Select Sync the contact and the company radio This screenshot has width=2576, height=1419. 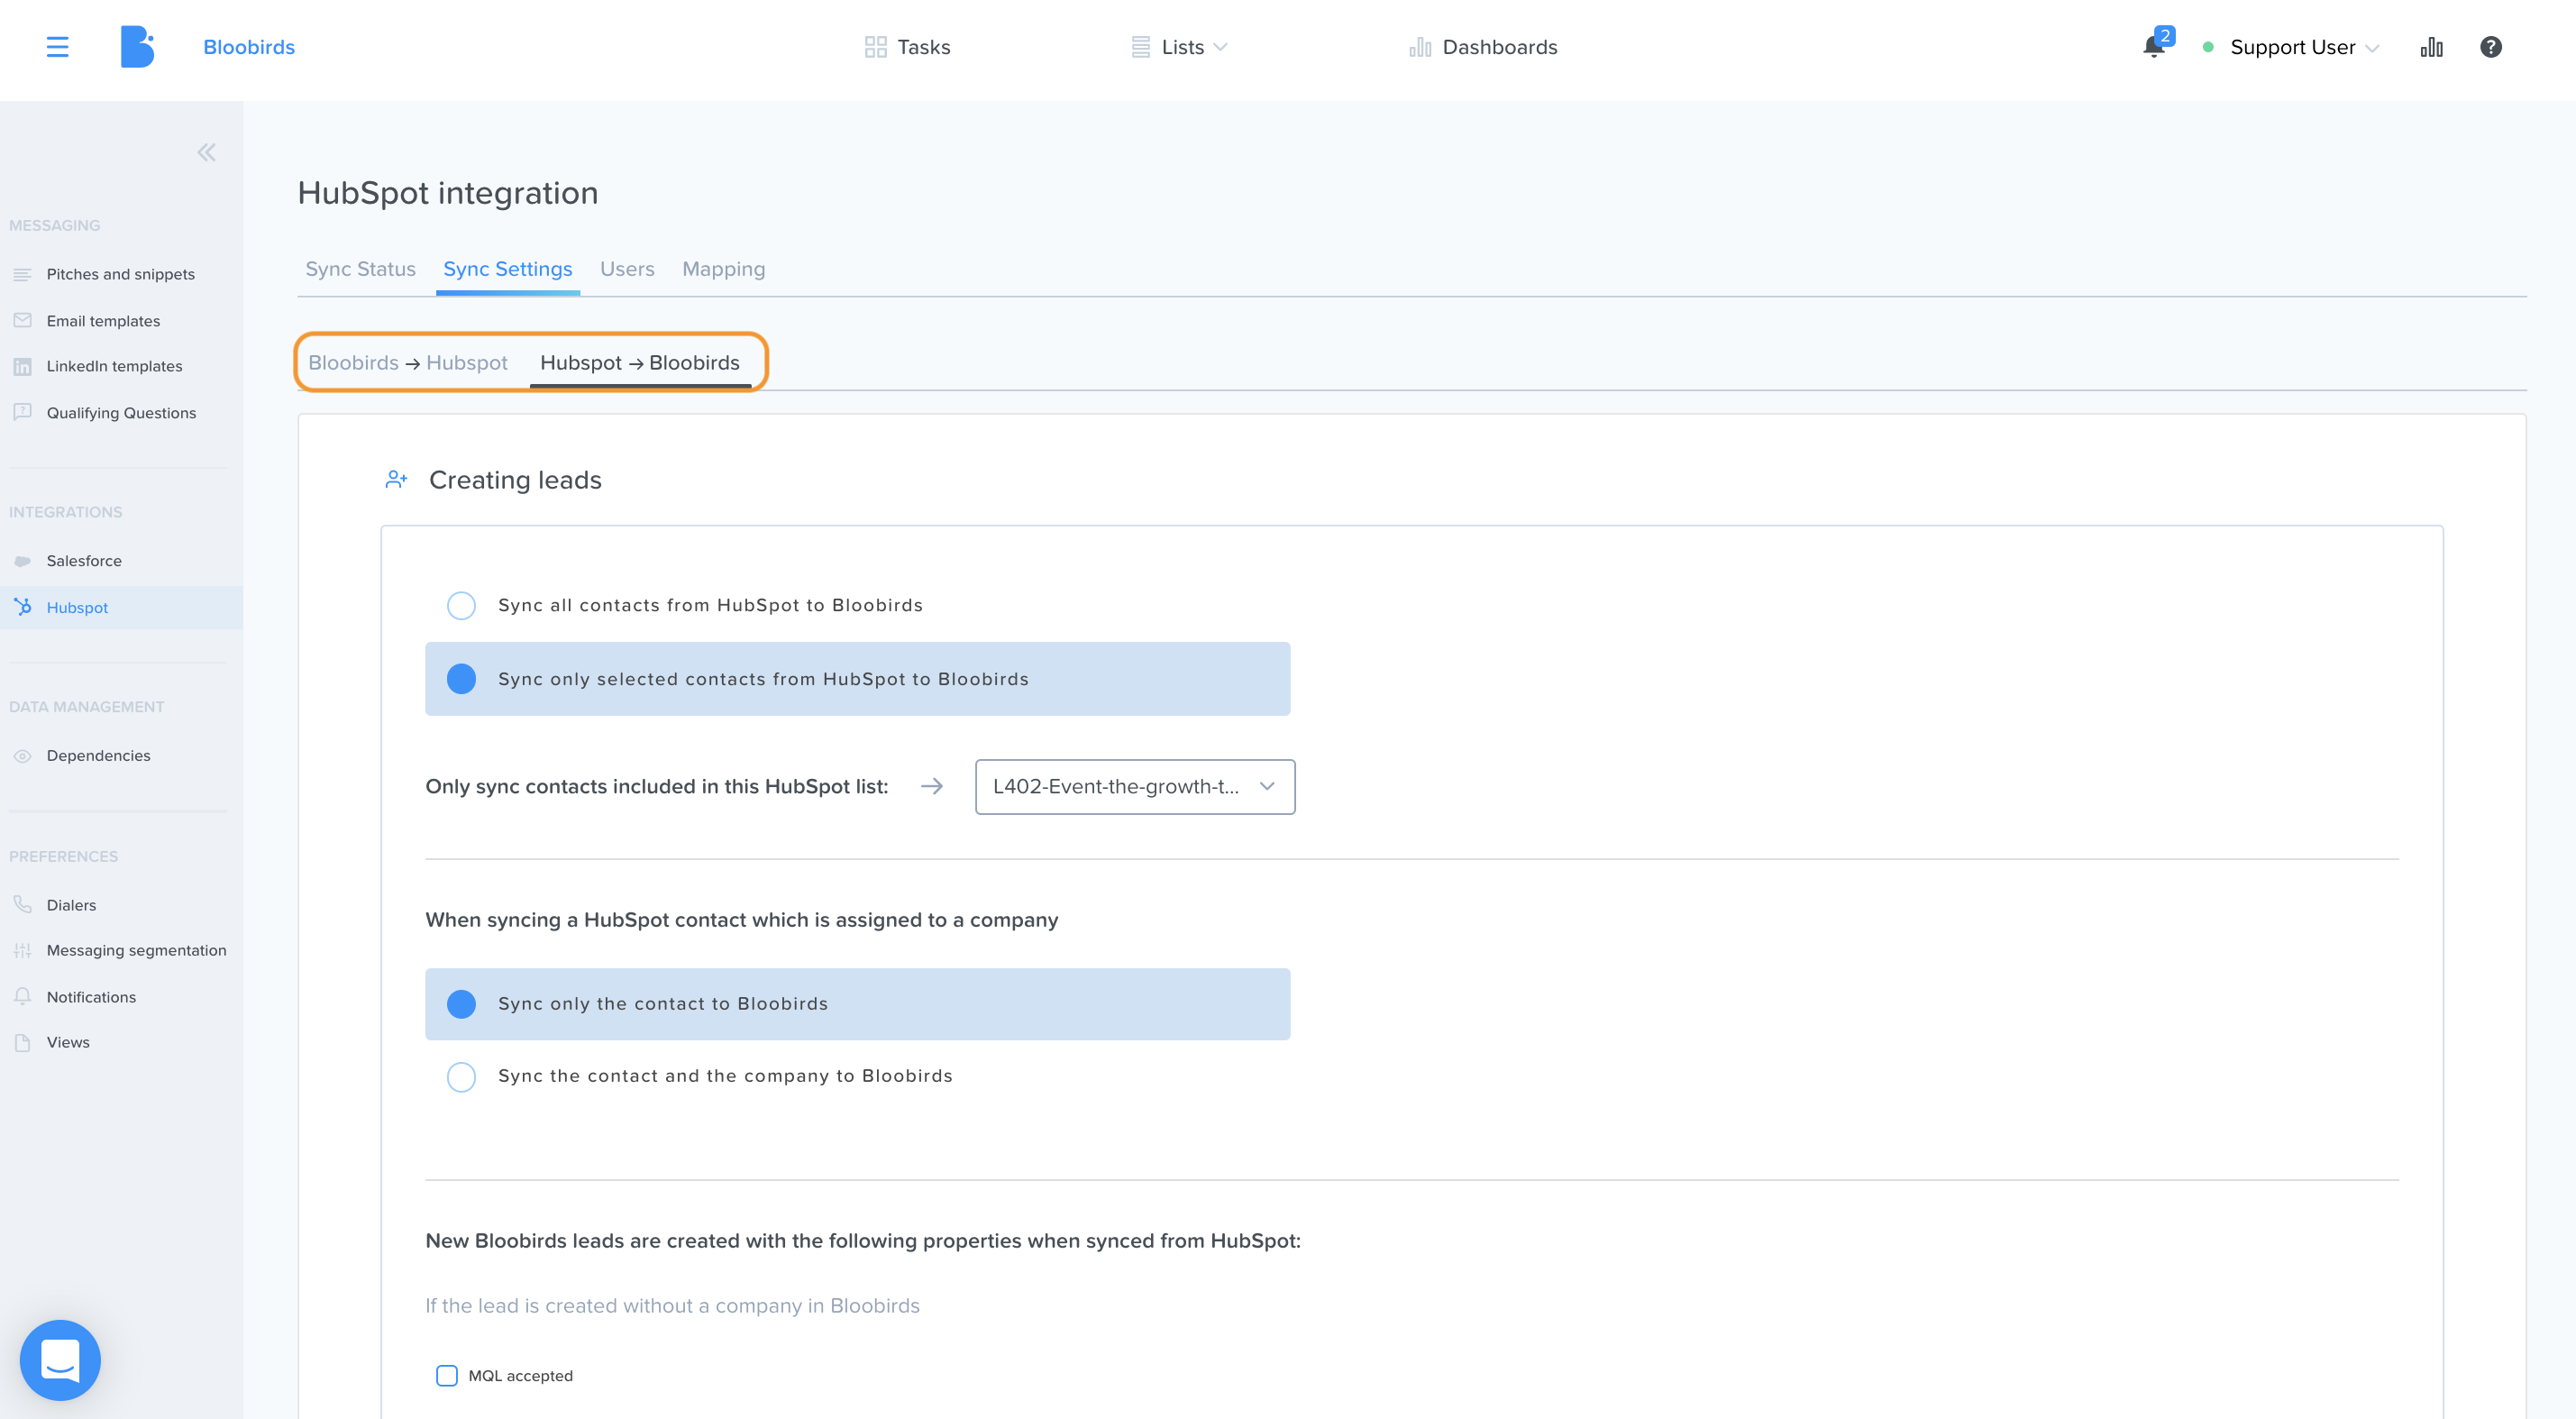[461, 1077]
